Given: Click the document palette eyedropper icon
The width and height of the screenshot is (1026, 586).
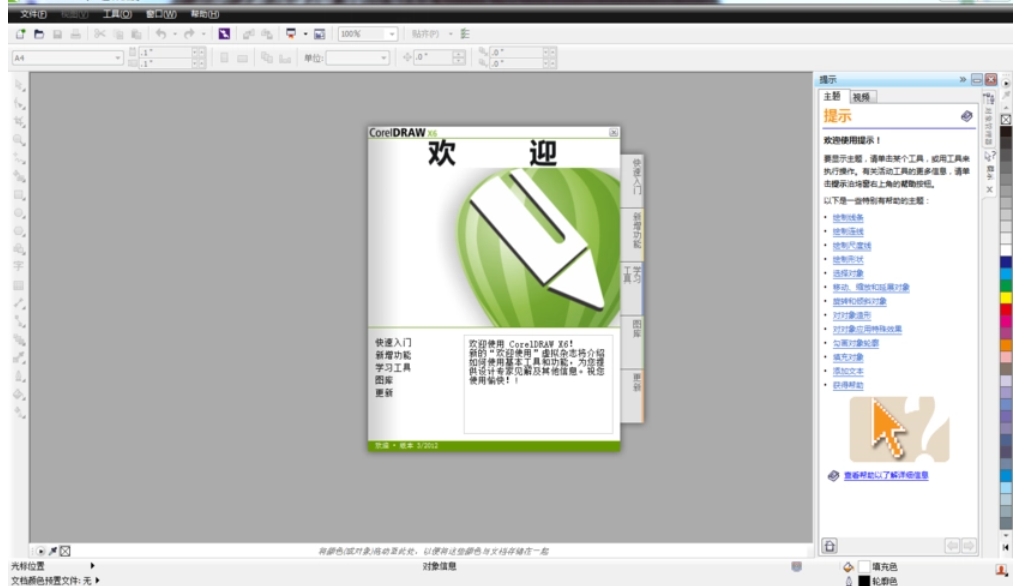Looking at the screenshot, I should (53, 551).
